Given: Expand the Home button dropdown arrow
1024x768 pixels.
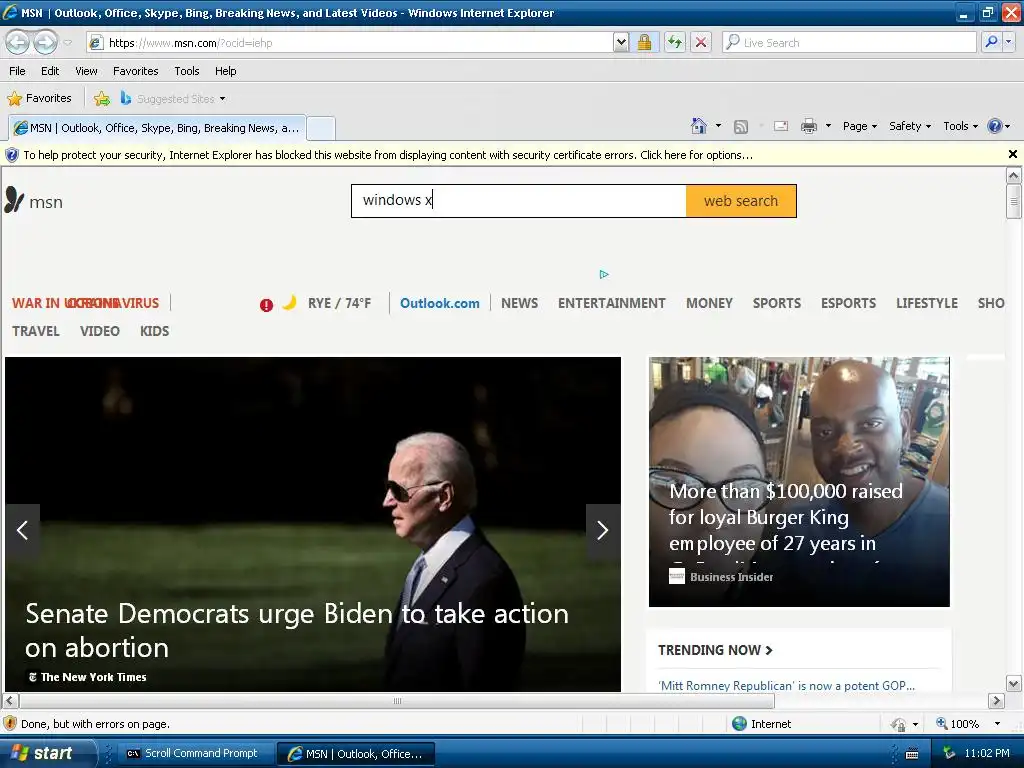Looking at the screenshot, I should 718,126.
